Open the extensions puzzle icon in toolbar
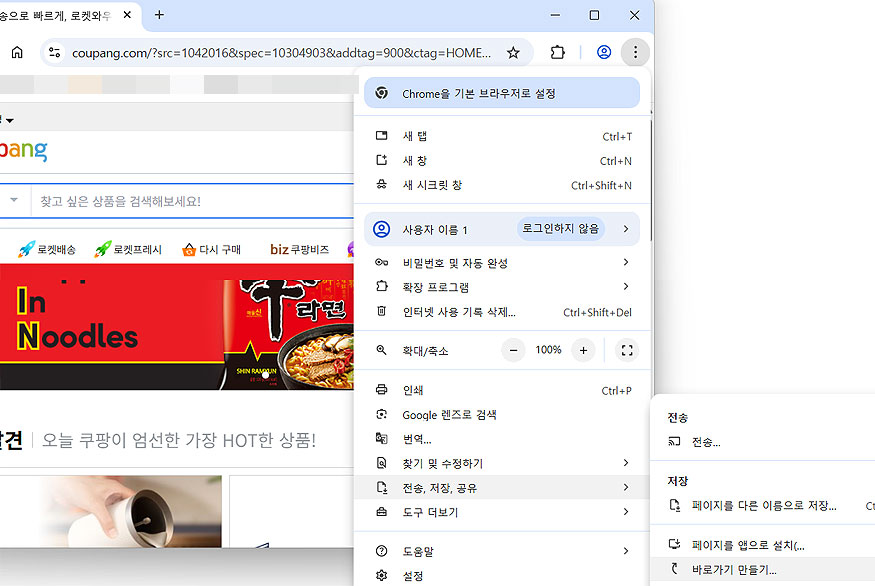875x586 pixels. click(557, 52)
